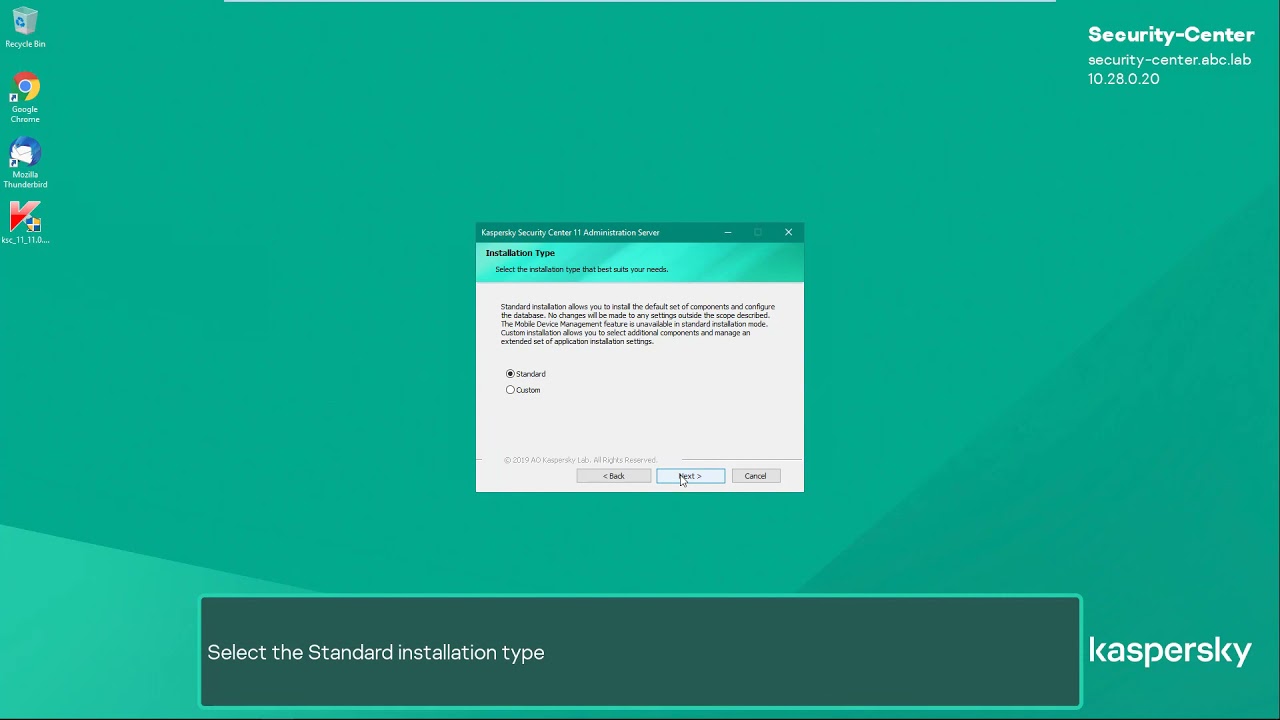Viewport: 1280px width, 720px height.
Task: Click the Security-Center host title text
Action: [1171, 35]
